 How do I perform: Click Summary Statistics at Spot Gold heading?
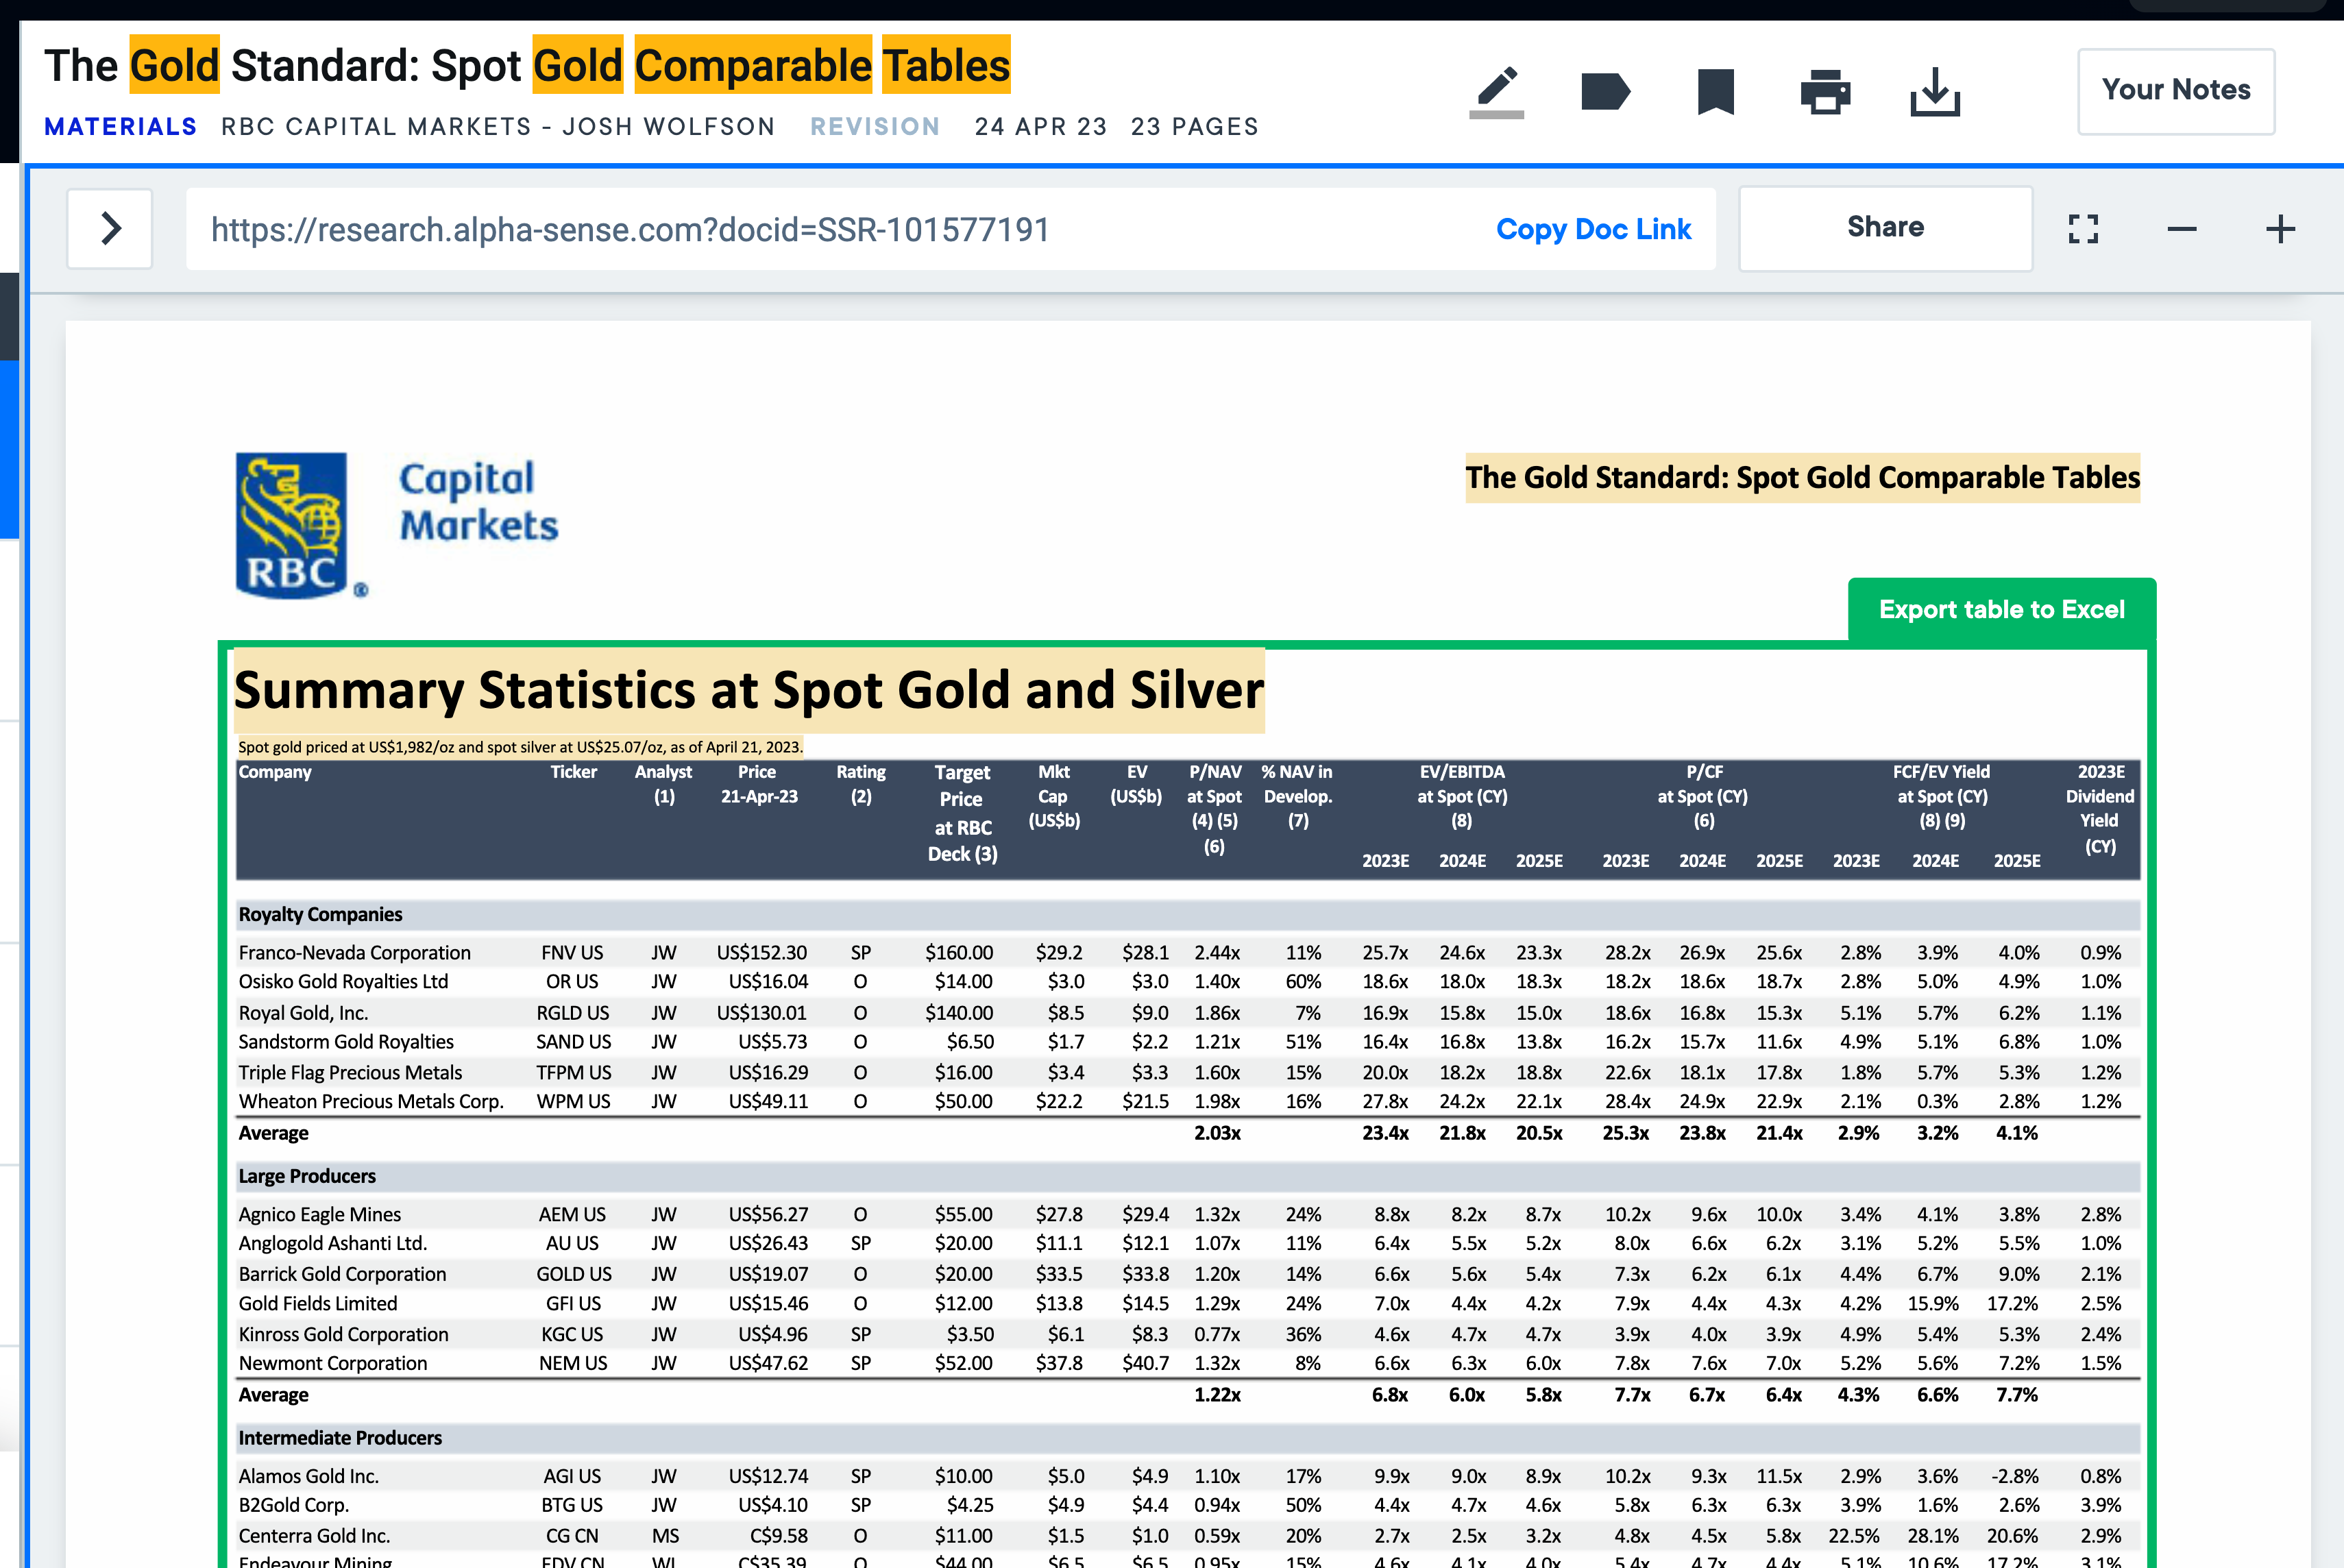point(749,690)
